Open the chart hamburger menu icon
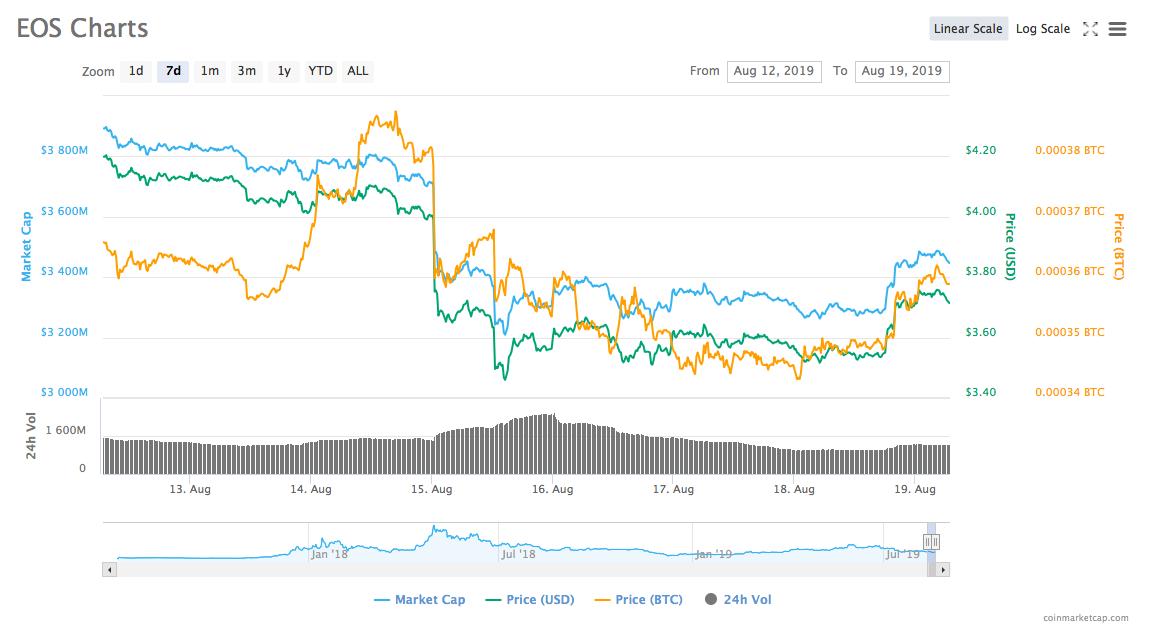 click(x=1118, y=29)
